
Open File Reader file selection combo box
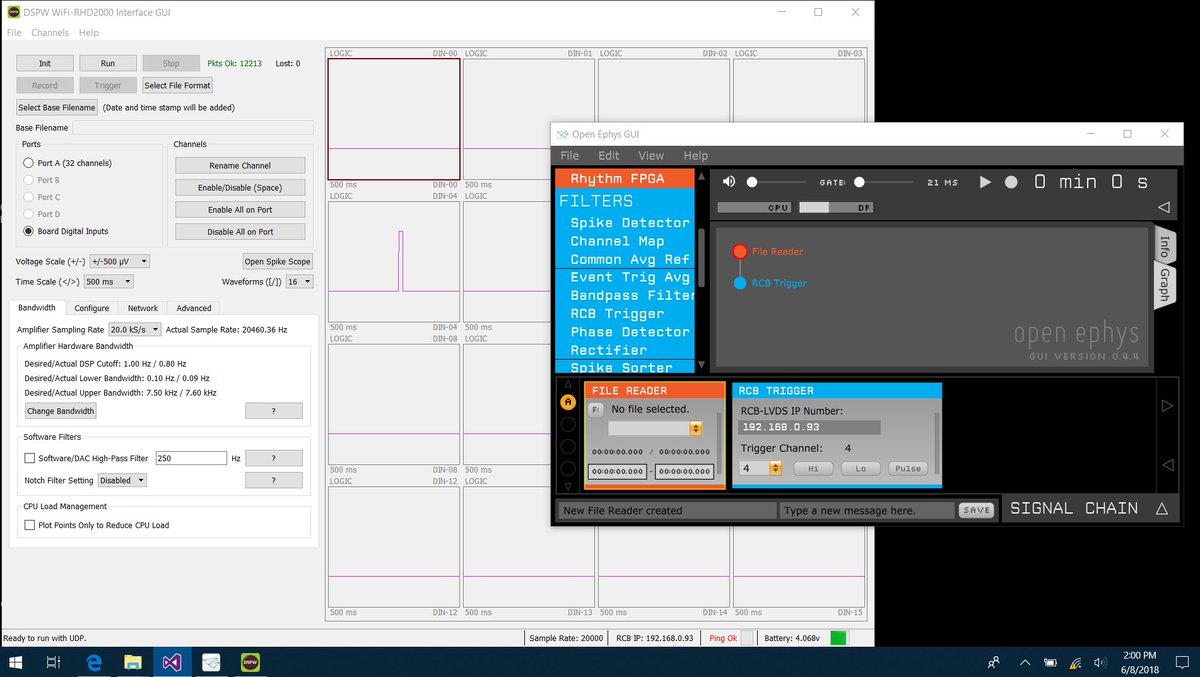pyautogui.click(x=654, y=428)
